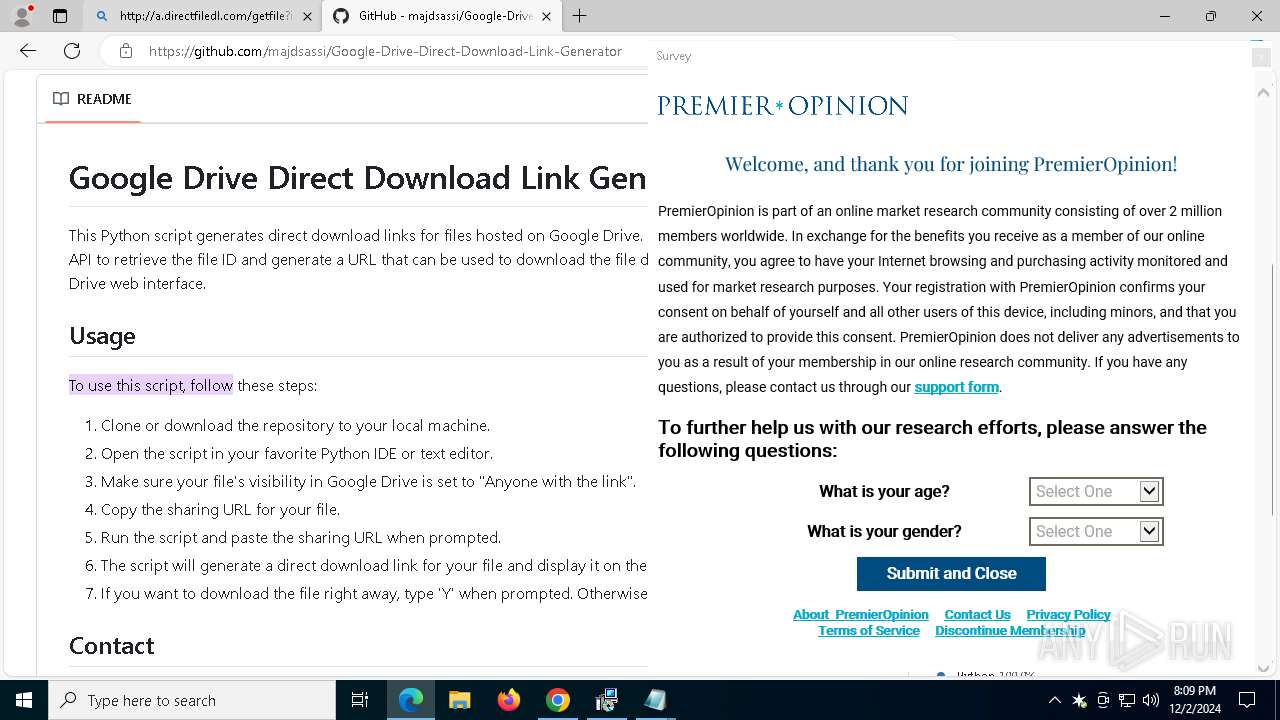Close the Survey panel
Image resolution: width=1280 pixels, height=720 pixels.
coord(1260,58)
